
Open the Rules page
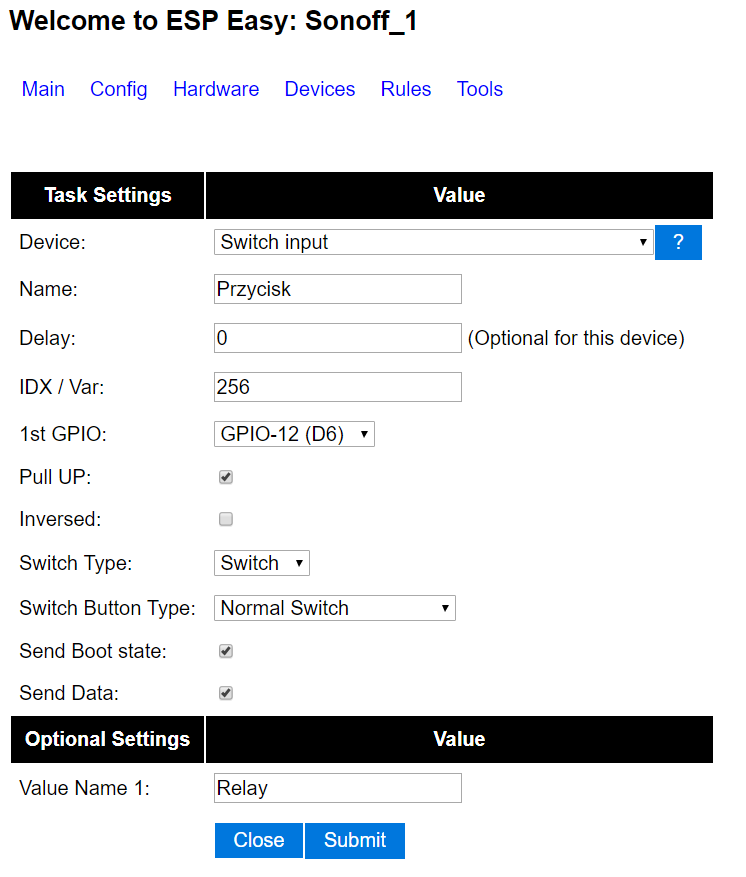tap(406, 89)
